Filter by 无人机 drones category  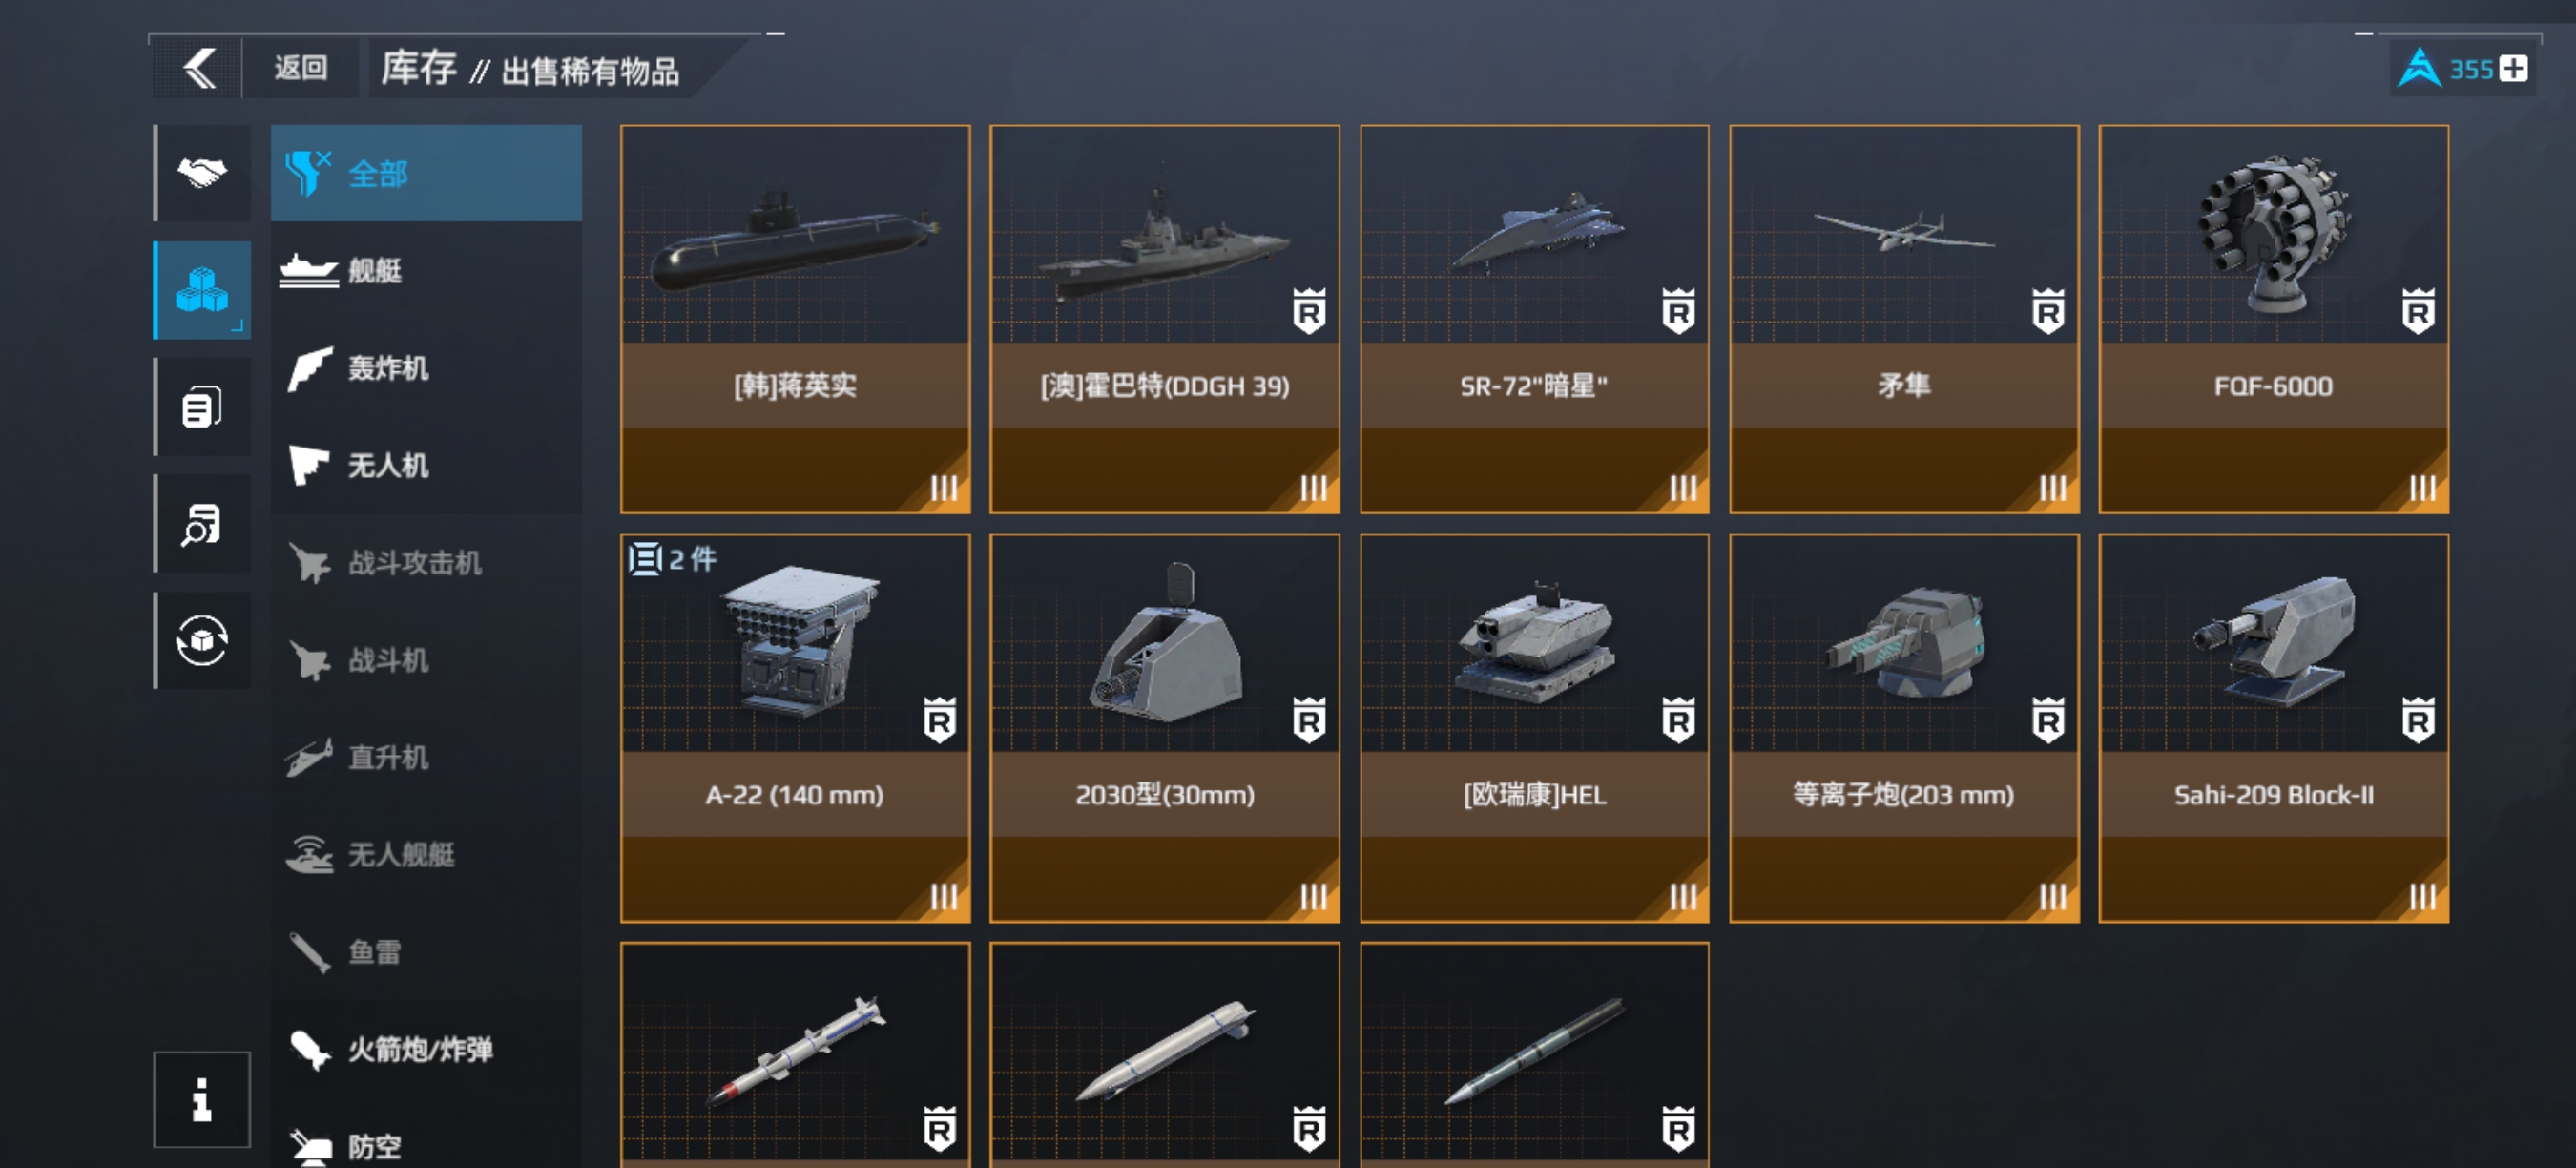coord(427,465)
